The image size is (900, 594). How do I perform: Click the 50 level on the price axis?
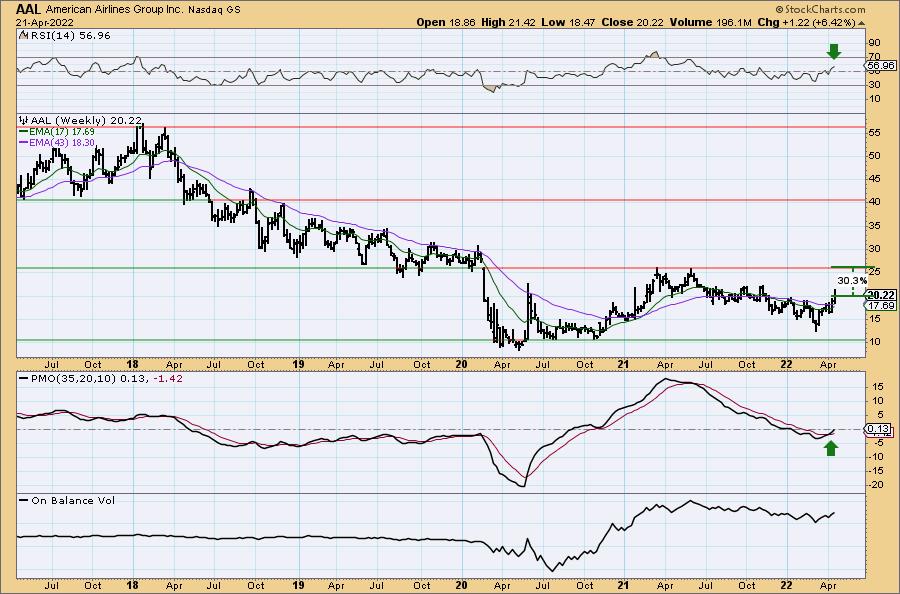point(875,156)
